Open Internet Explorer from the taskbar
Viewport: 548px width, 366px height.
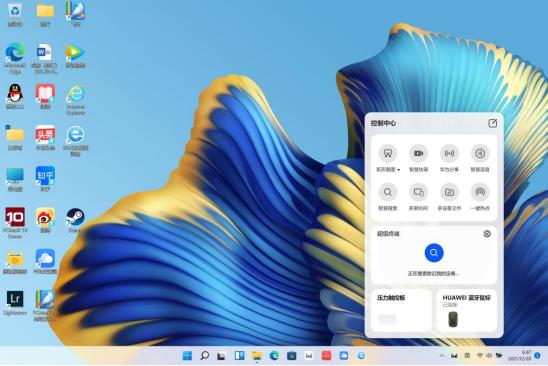361,356
